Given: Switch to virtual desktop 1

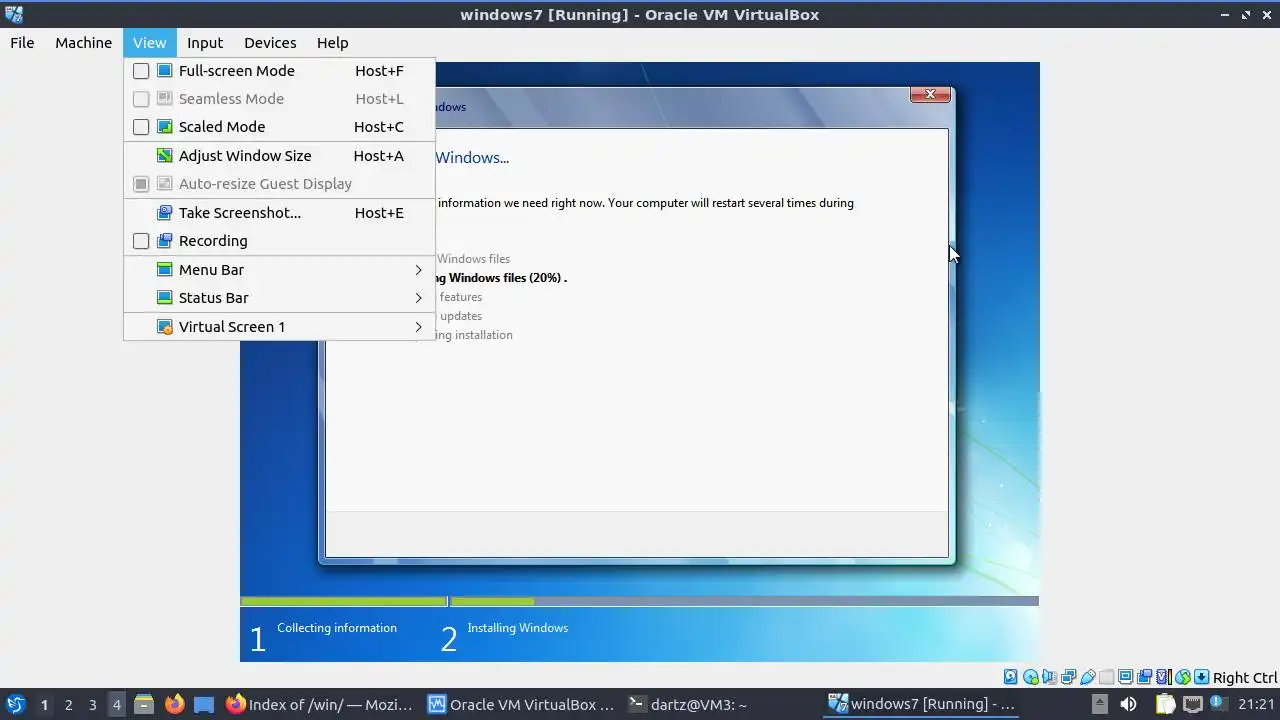Looking at the screenshot, I should 44,705.
